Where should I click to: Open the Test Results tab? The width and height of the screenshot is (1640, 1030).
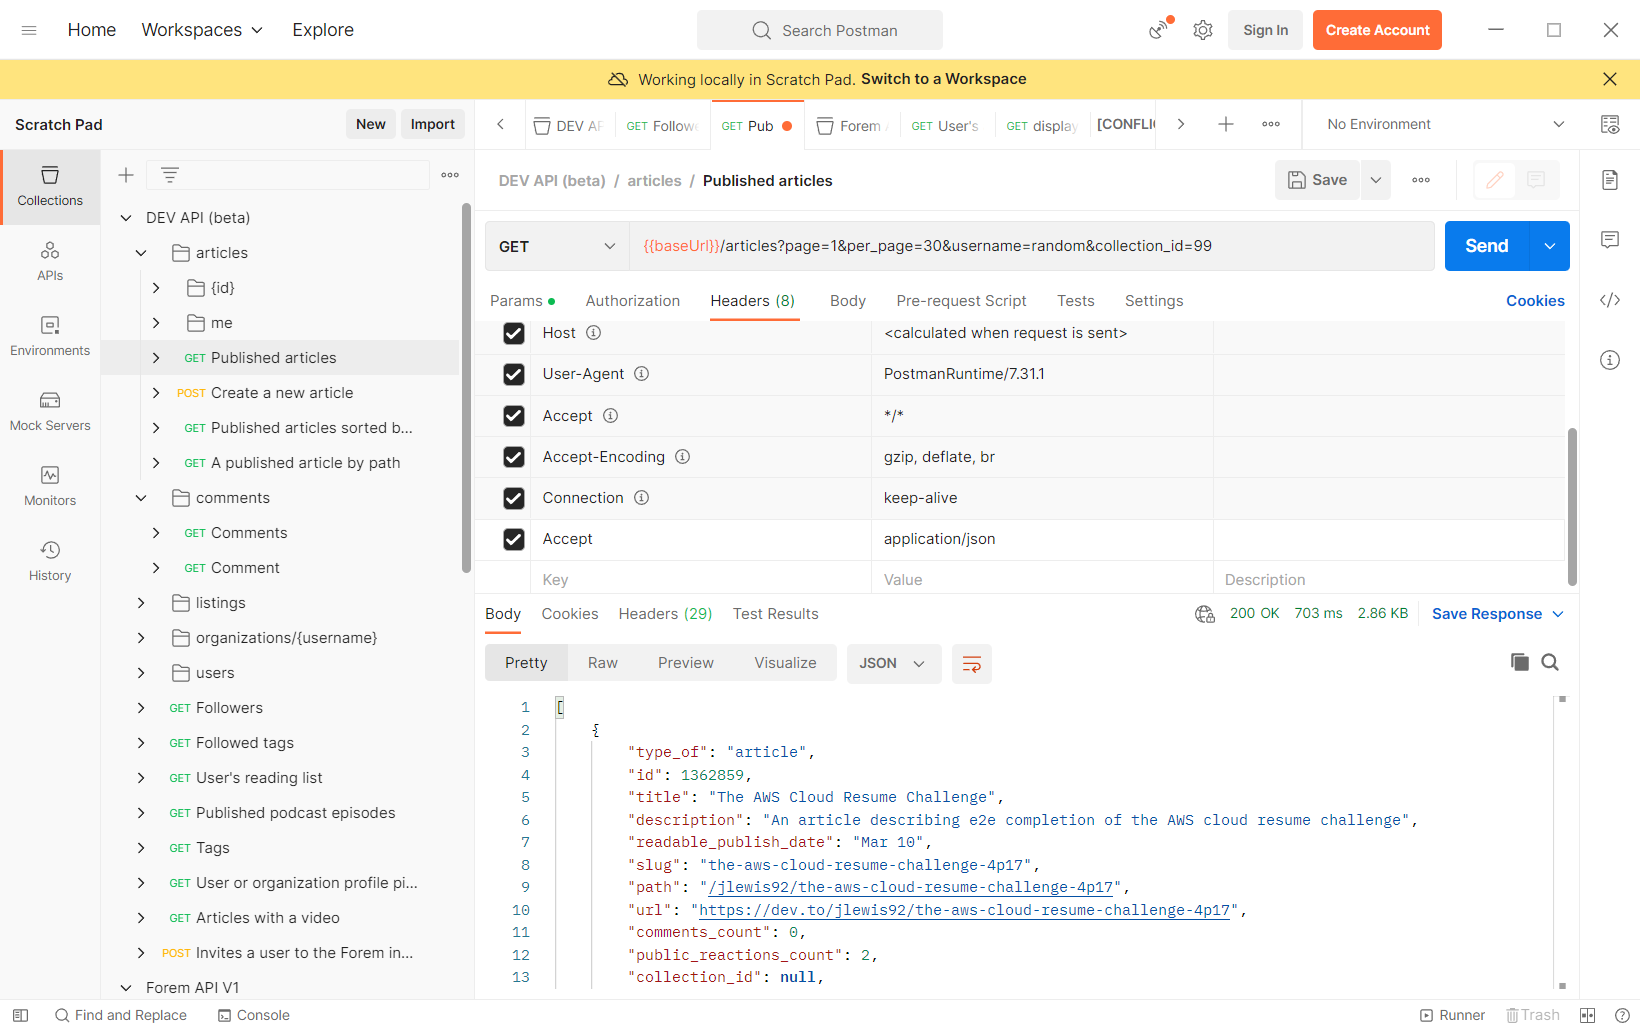(x=775, y=613)
